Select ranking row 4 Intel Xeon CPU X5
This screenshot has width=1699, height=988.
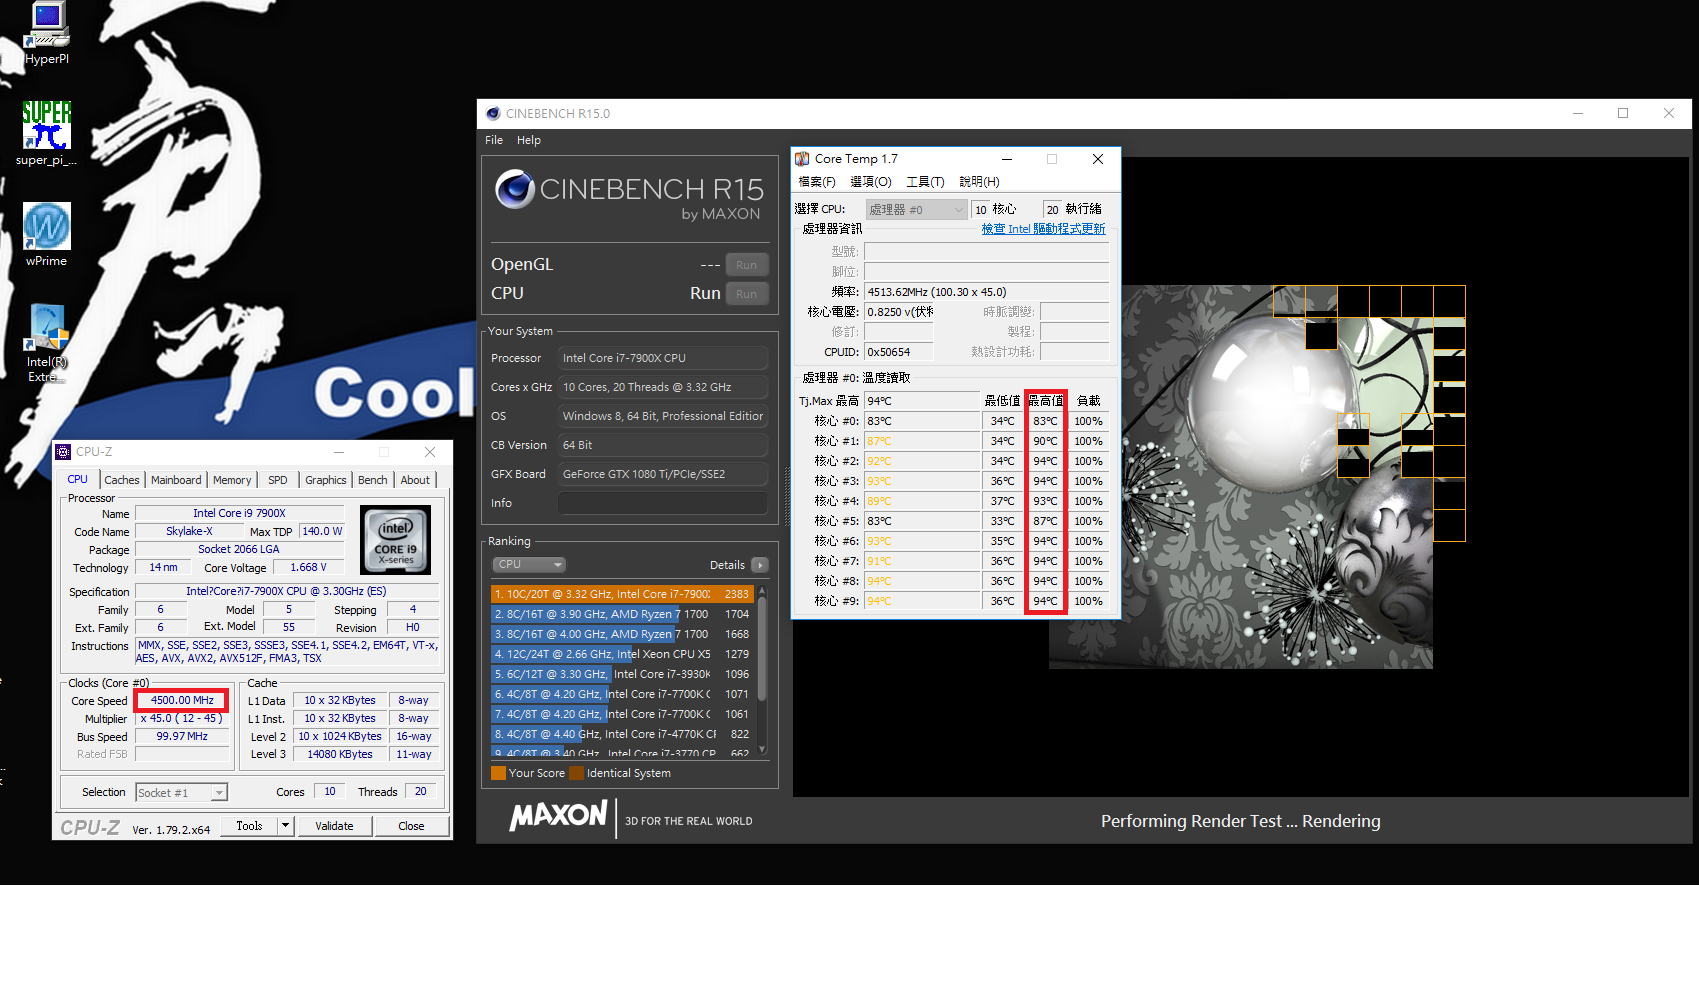pos(622,654)
